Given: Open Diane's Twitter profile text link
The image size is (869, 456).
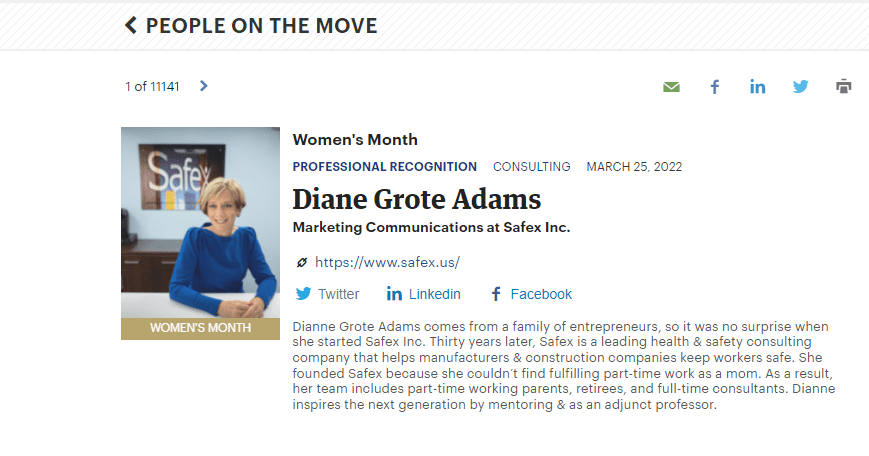Looking at the screenshot, I should pyautogui.click(x=338, y=294).
